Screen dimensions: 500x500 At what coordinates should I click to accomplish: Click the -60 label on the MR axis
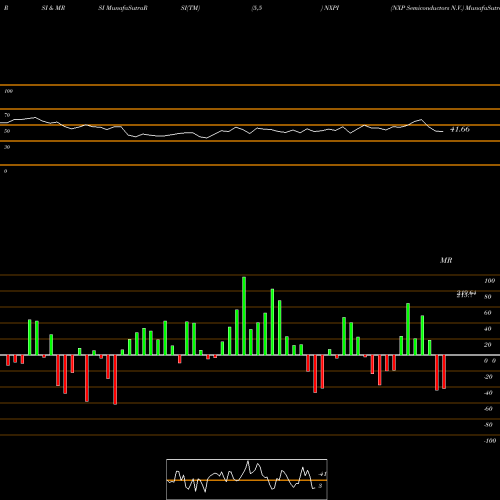(488, 409)
